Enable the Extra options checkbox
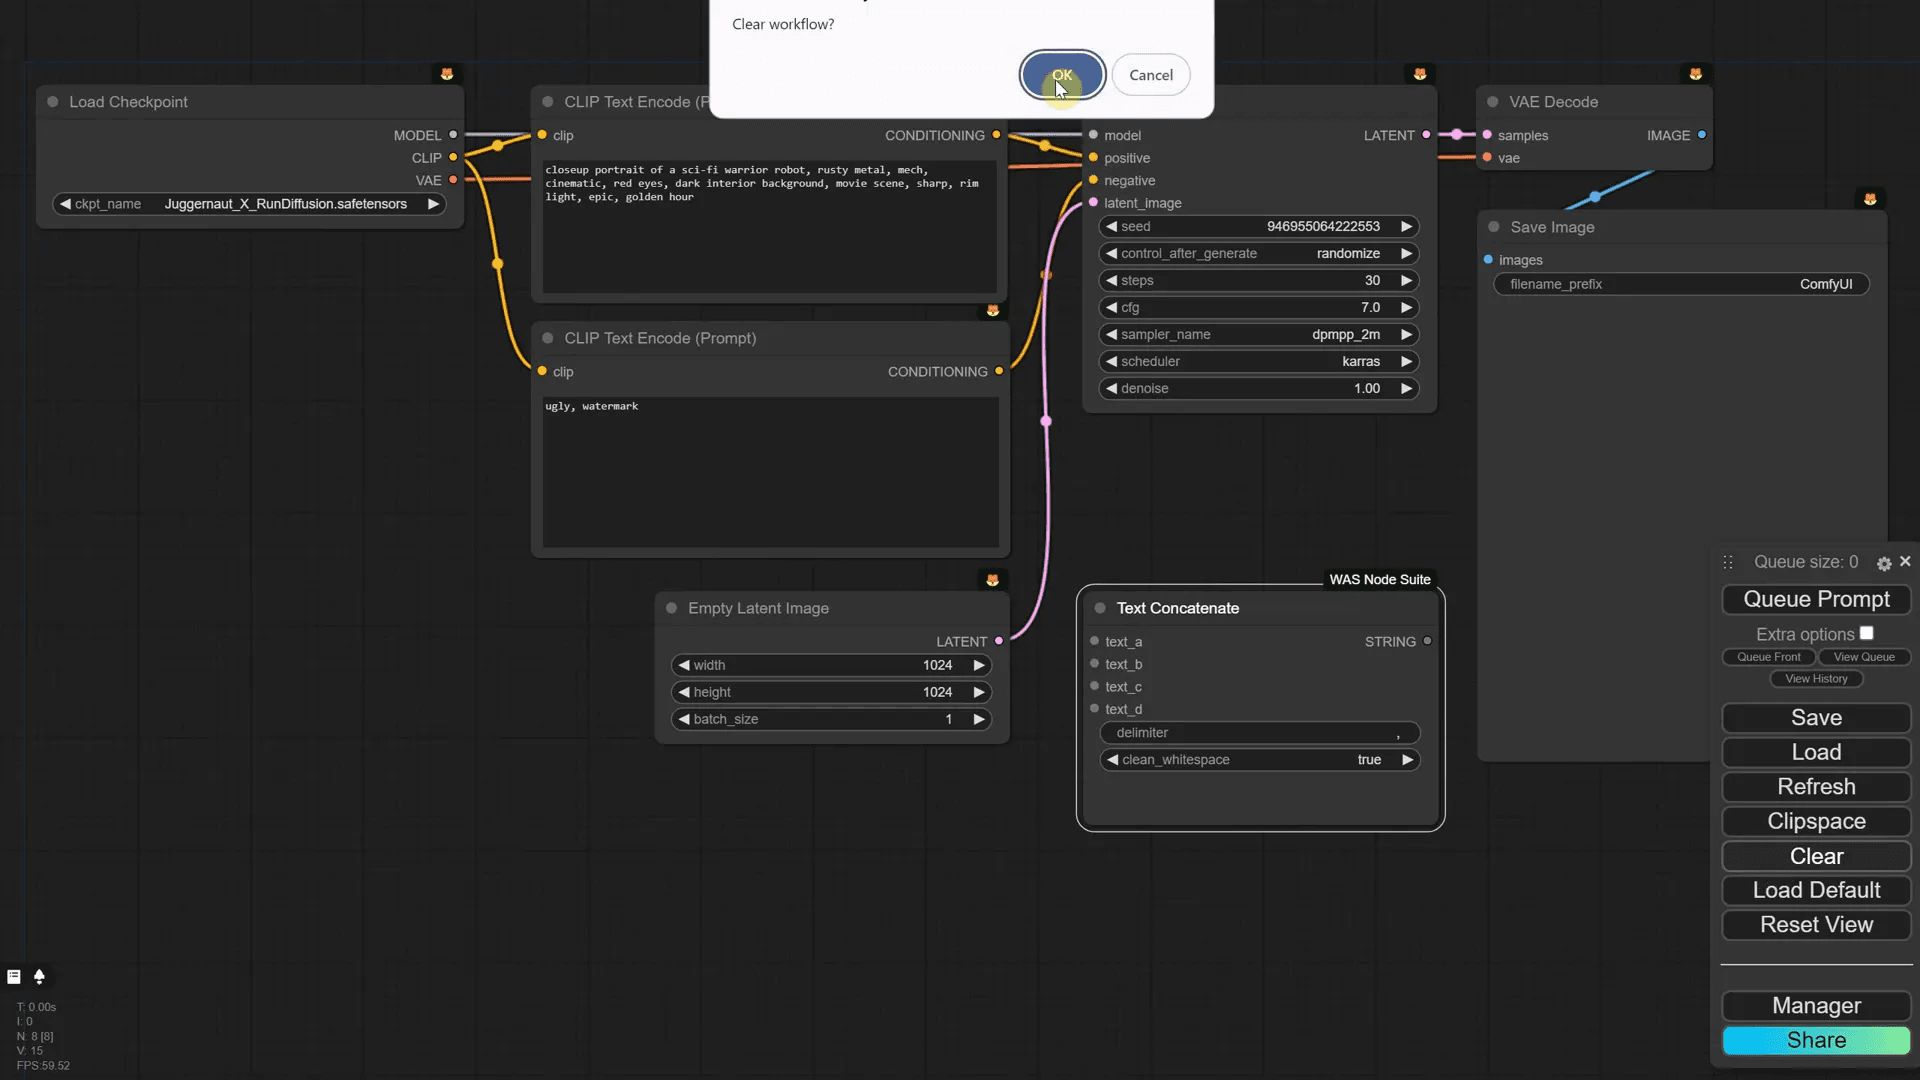Screen dimensions: 1920x1080 click(1868, 632)
